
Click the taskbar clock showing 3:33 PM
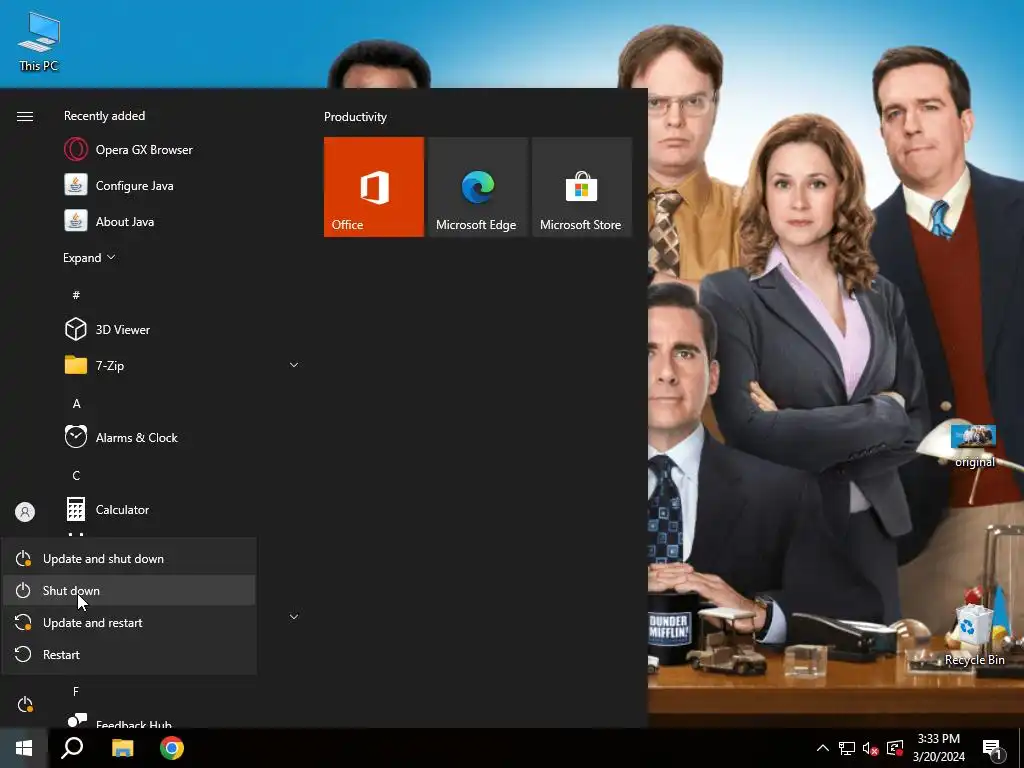938,748
